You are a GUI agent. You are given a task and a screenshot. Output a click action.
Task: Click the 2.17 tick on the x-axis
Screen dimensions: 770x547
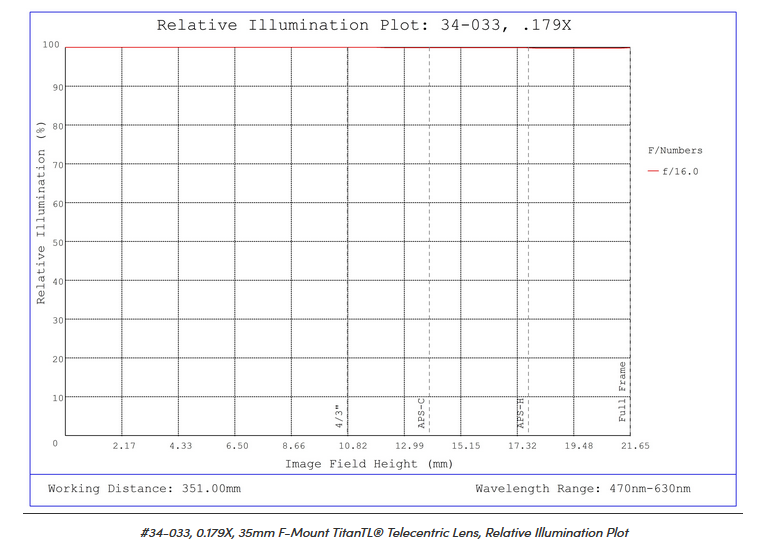125,446
